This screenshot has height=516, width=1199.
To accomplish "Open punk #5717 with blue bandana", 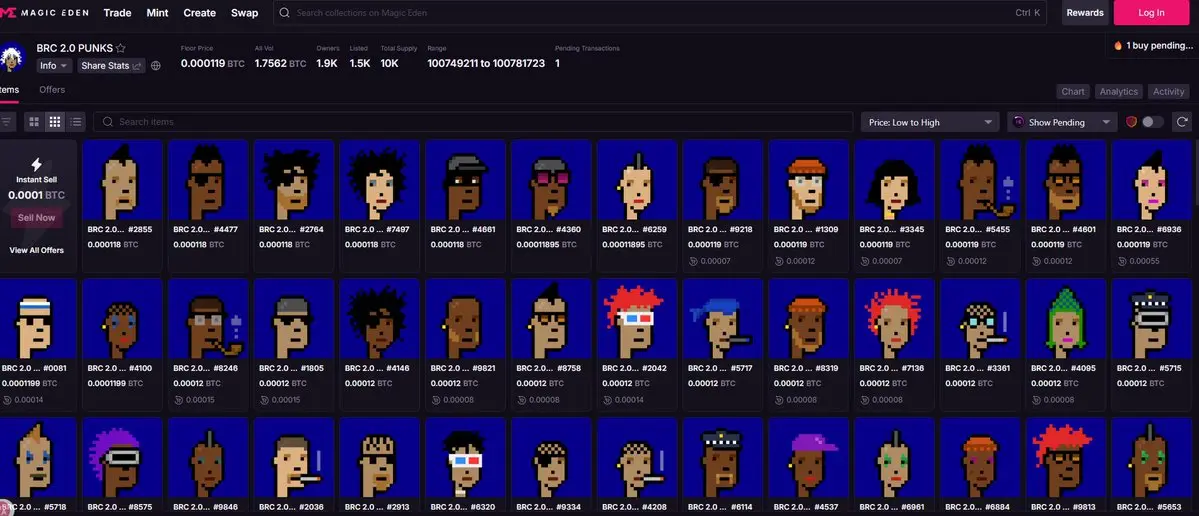I will 723,319.
